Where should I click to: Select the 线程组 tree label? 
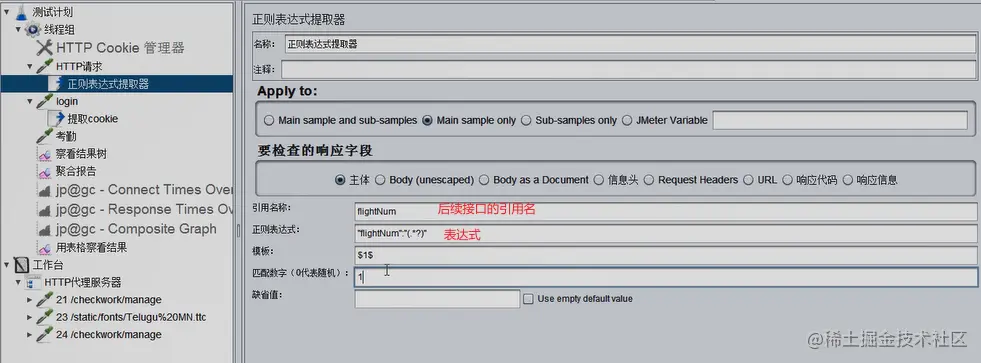(59, 30)
